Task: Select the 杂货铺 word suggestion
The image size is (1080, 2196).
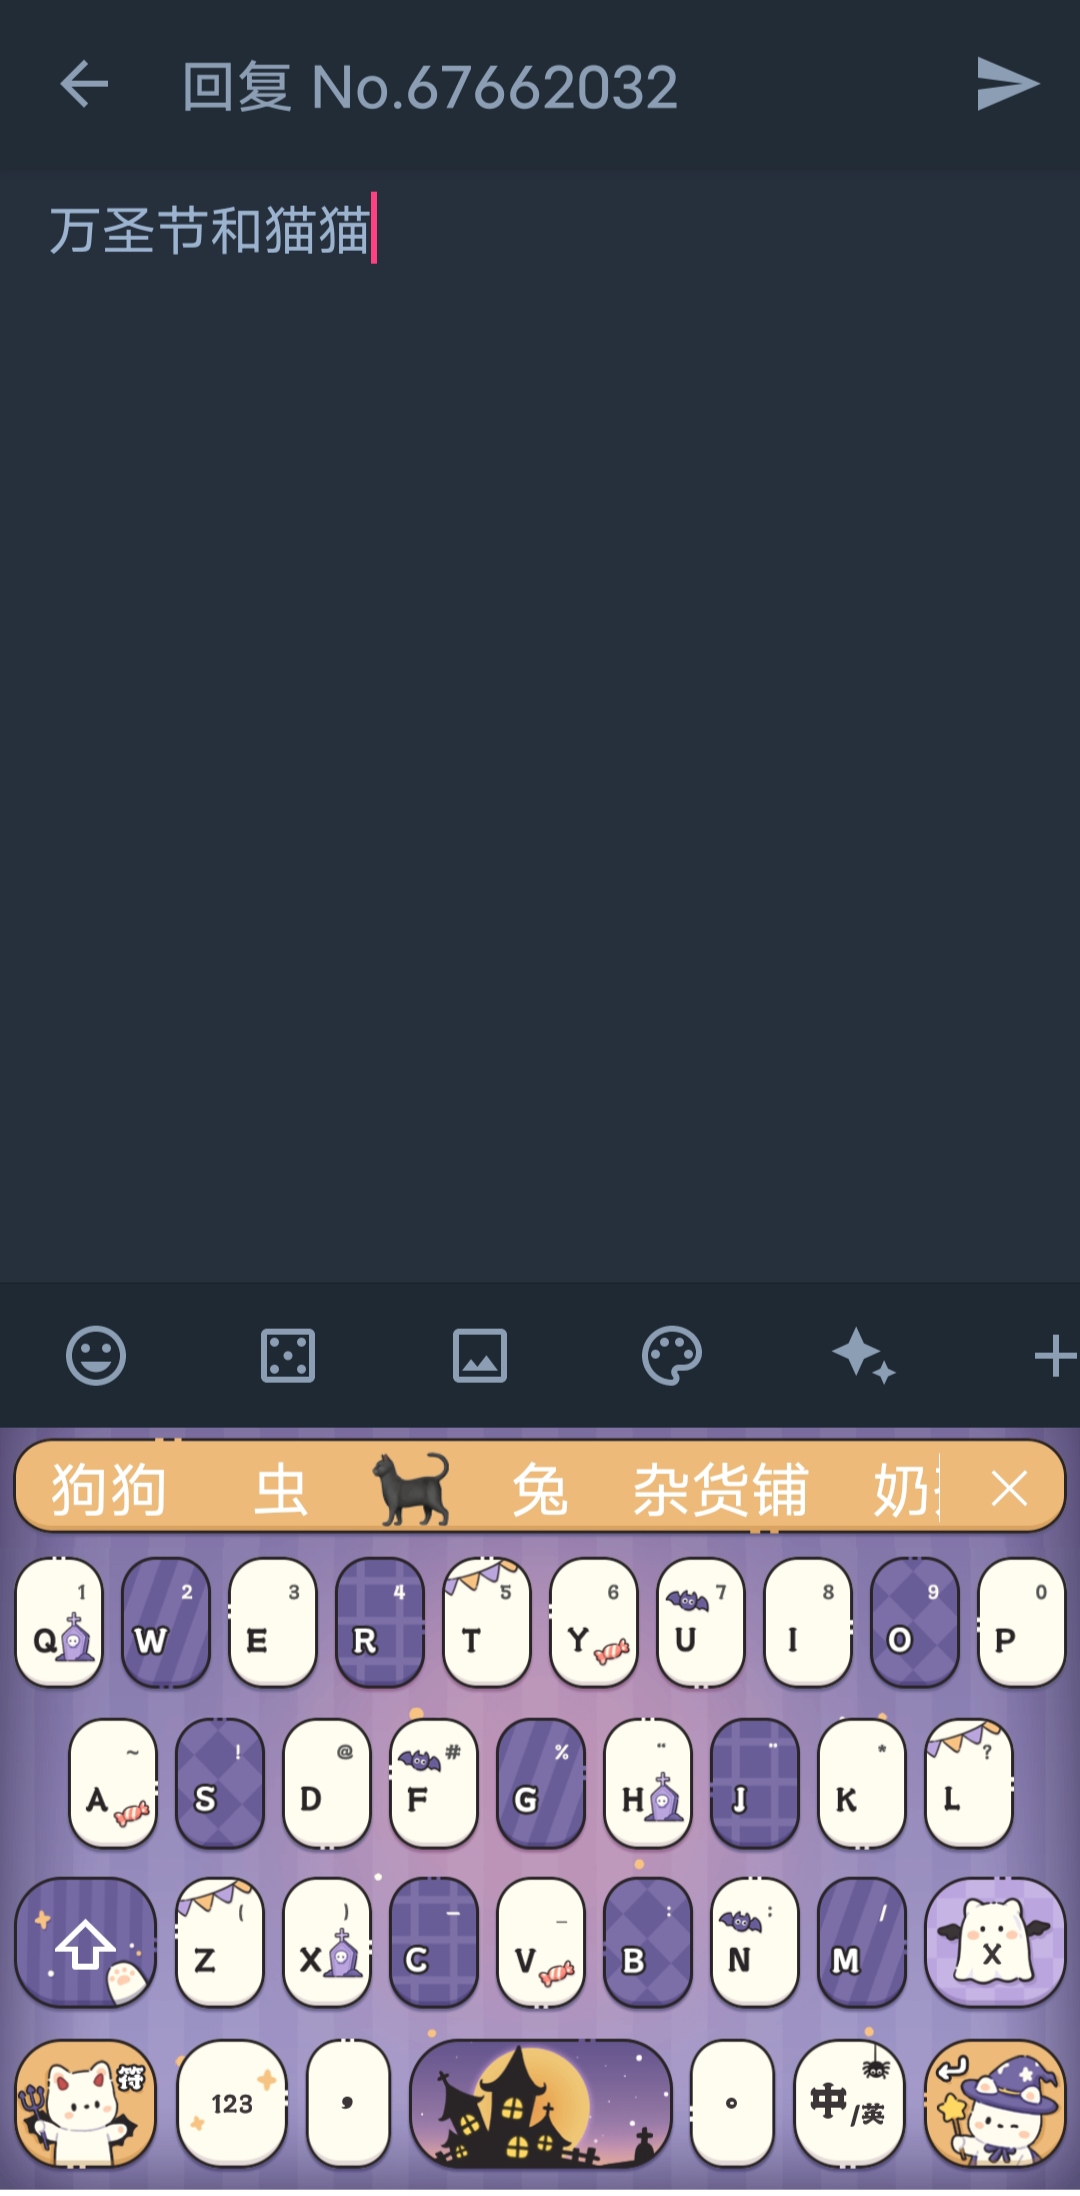Action: point(720,1490)
